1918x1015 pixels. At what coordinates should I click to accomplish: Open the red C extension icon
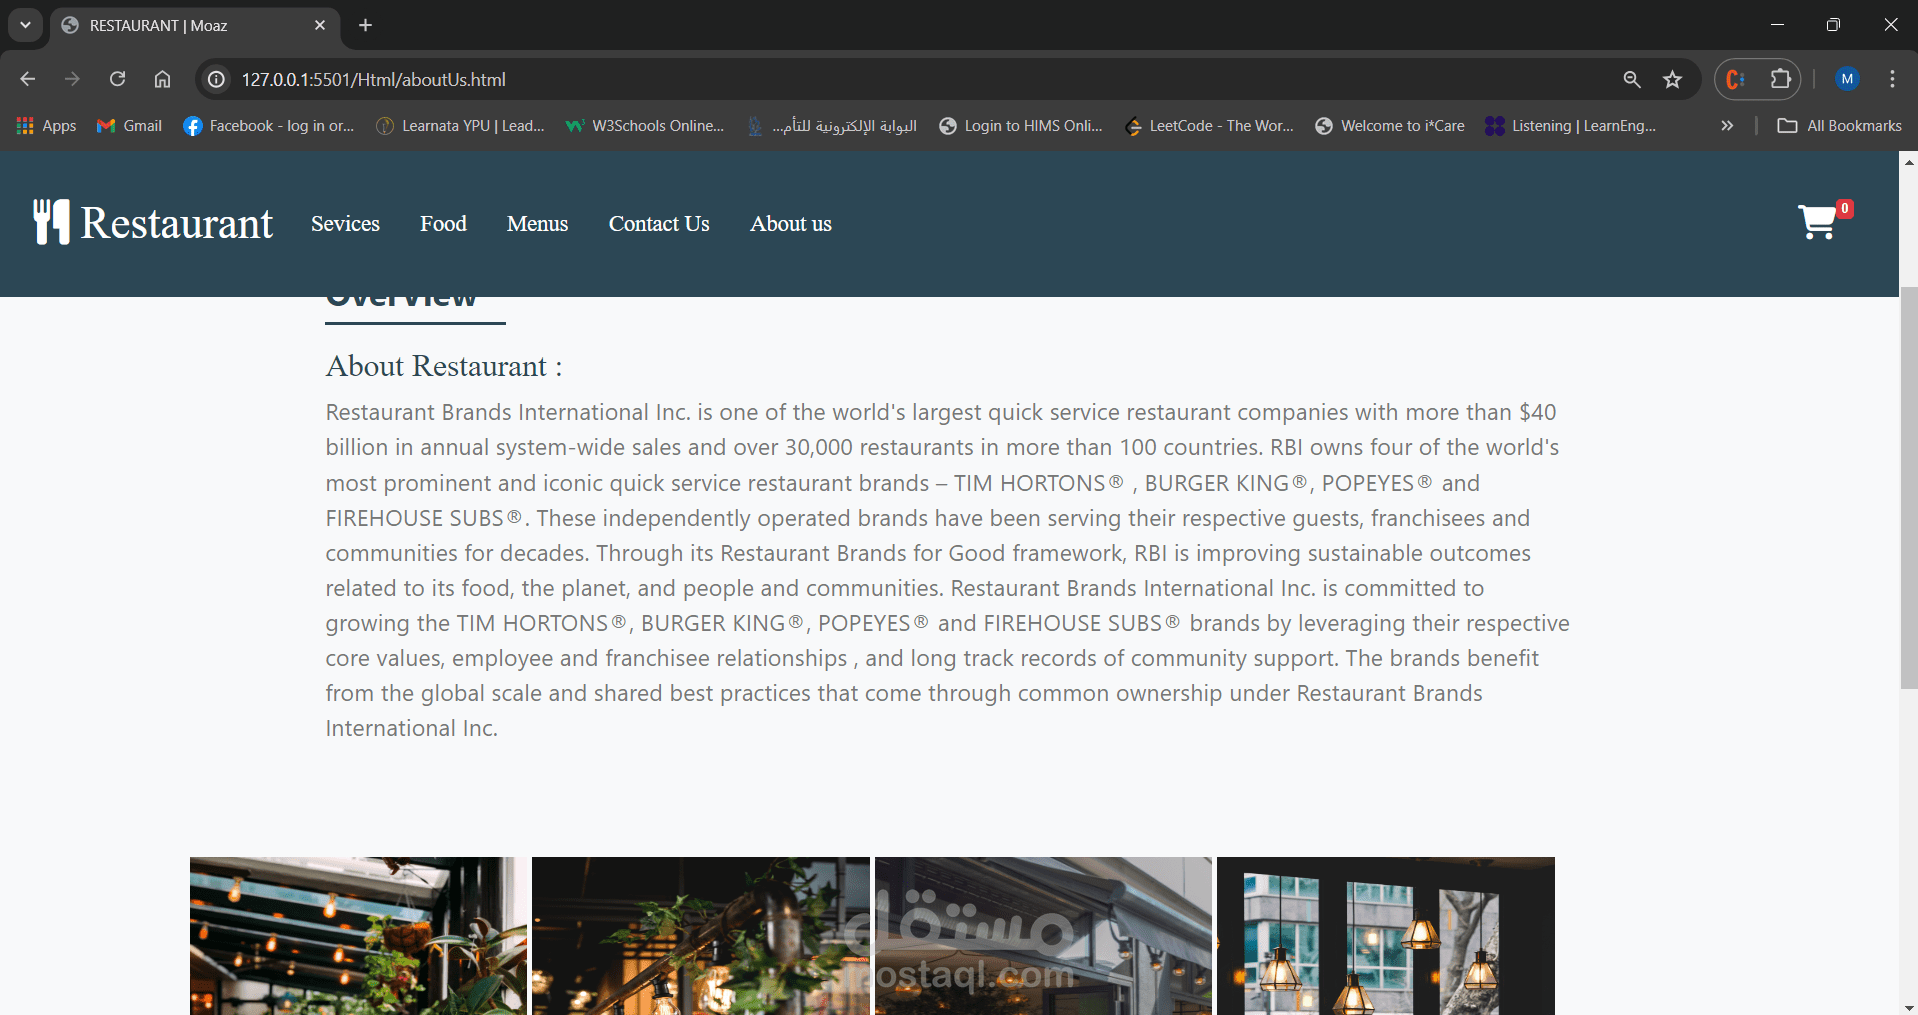(1736, 79)
